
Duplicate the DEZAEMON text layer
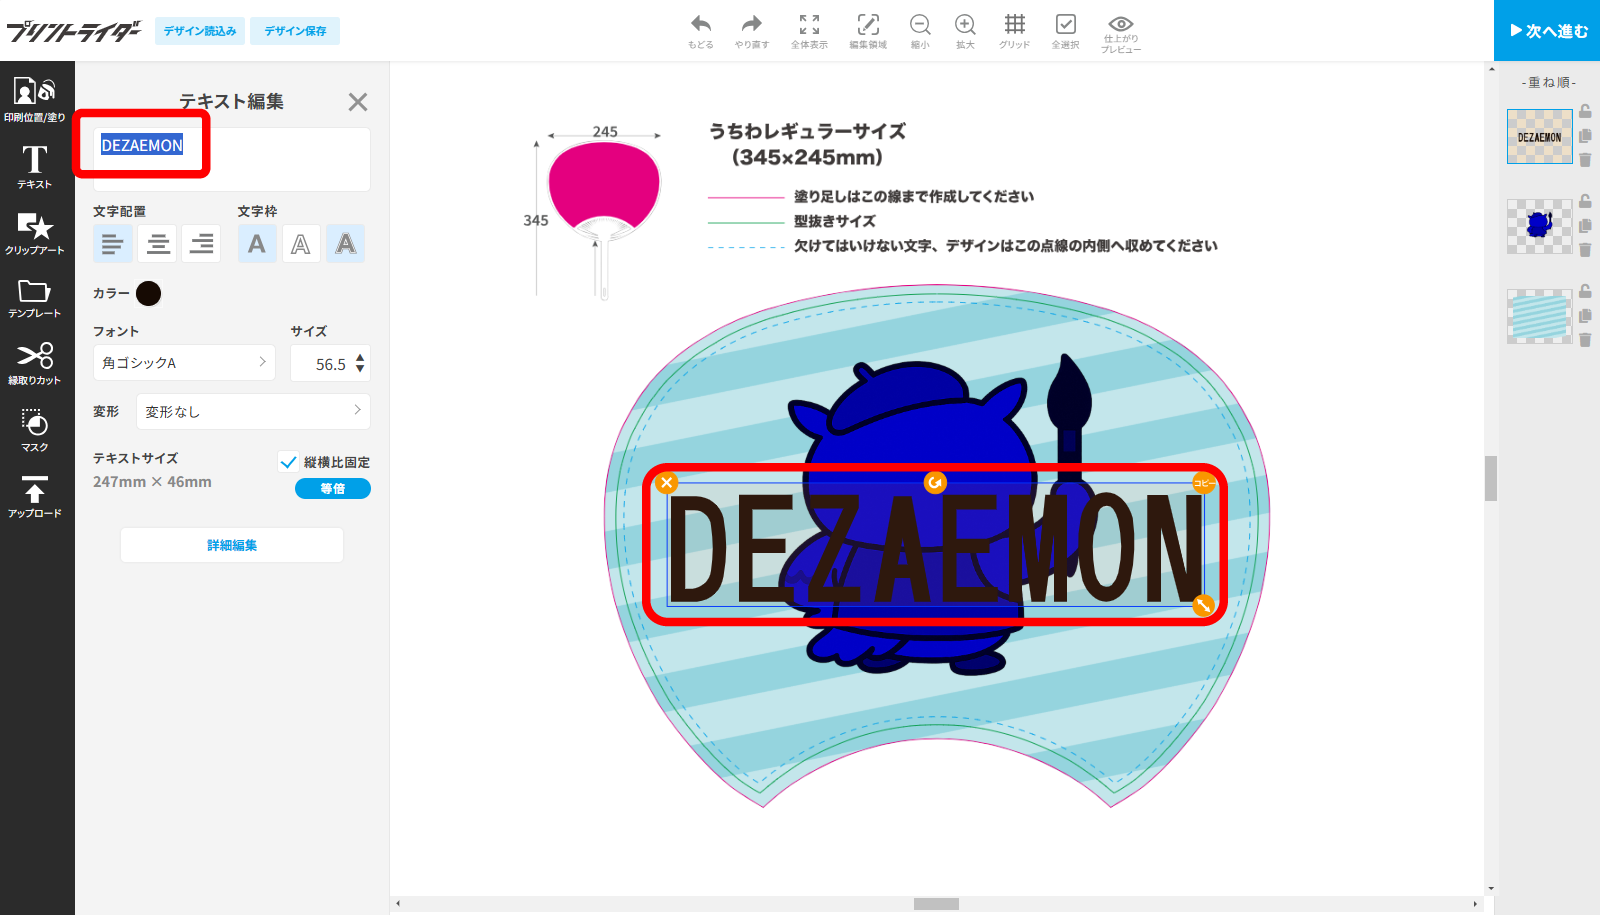(1585, 135)
